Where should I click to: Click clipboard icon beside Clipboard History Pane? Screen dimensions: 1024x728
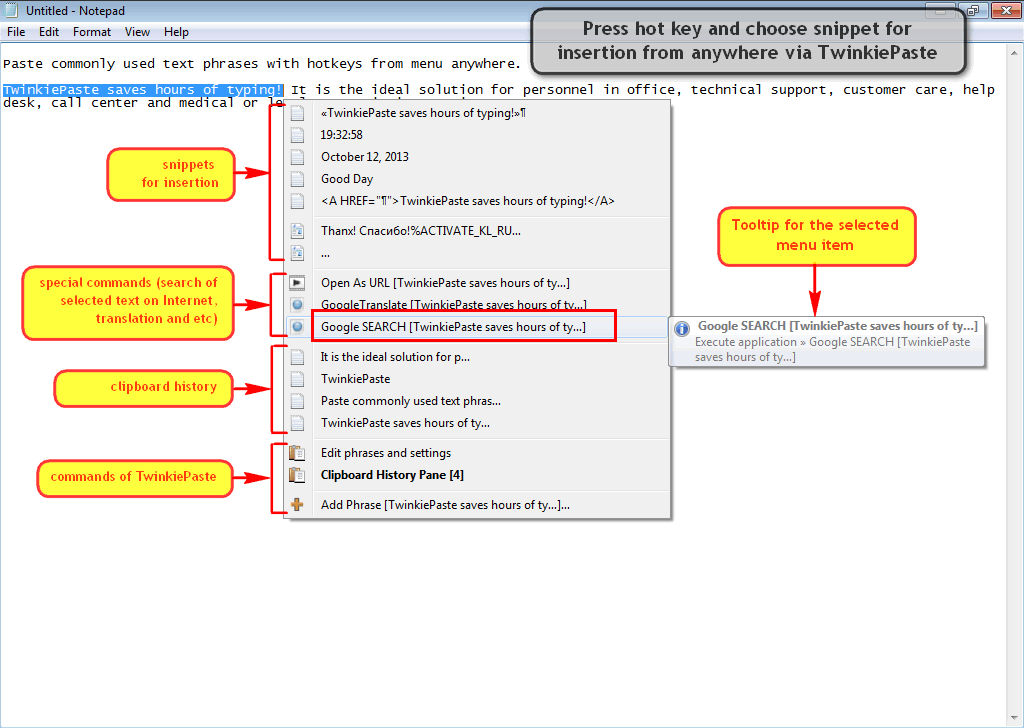click(x=297, y=475)
